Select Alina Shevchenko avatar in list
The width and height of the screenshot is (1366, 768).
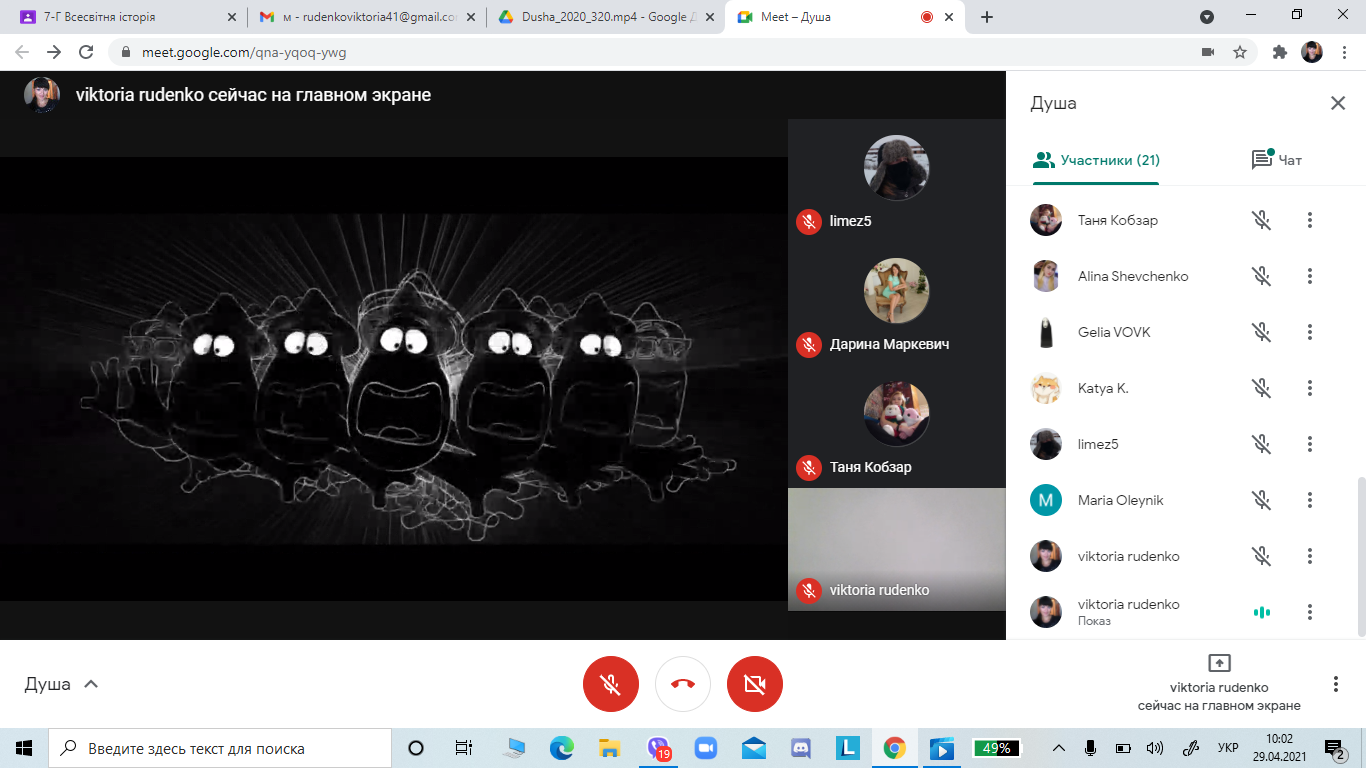point(1046,276)
